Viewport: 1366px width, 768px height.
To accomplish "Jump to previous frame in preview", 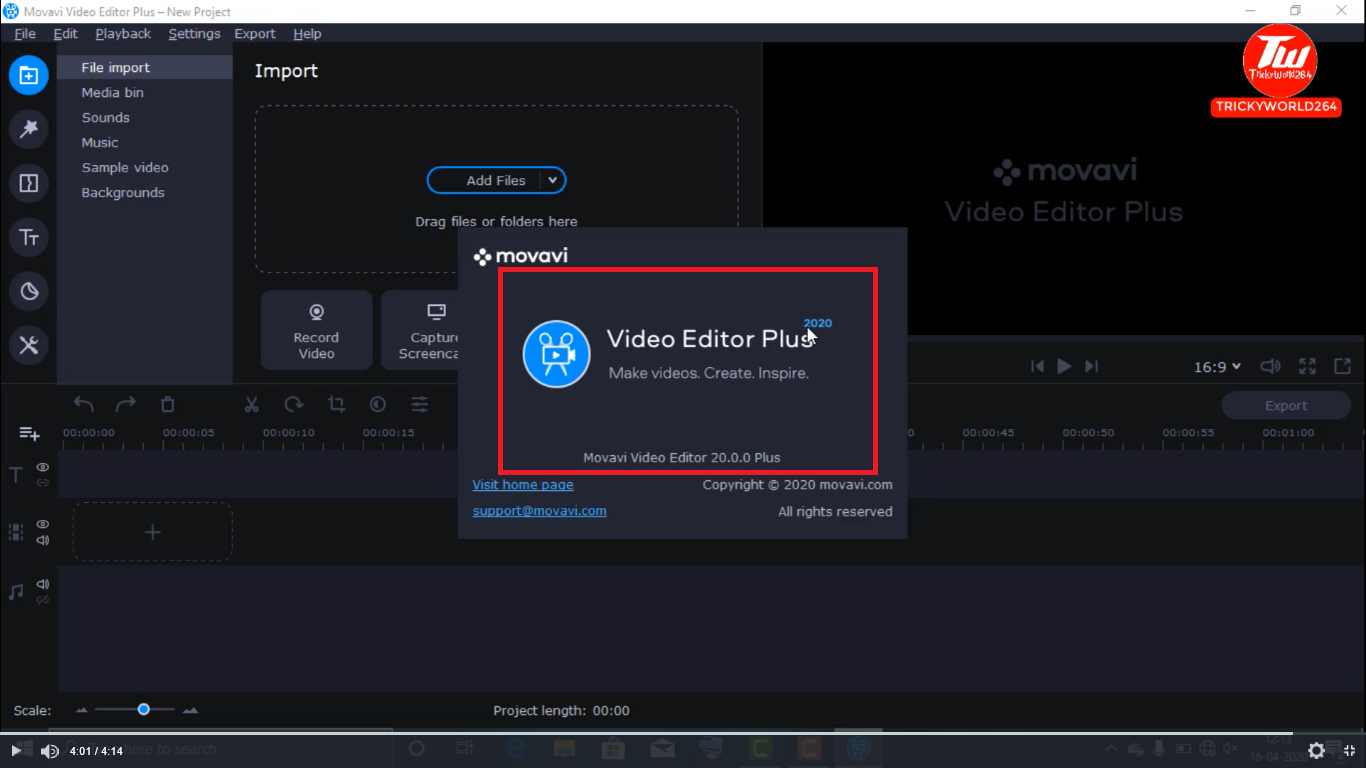I will click(1038, 367).
